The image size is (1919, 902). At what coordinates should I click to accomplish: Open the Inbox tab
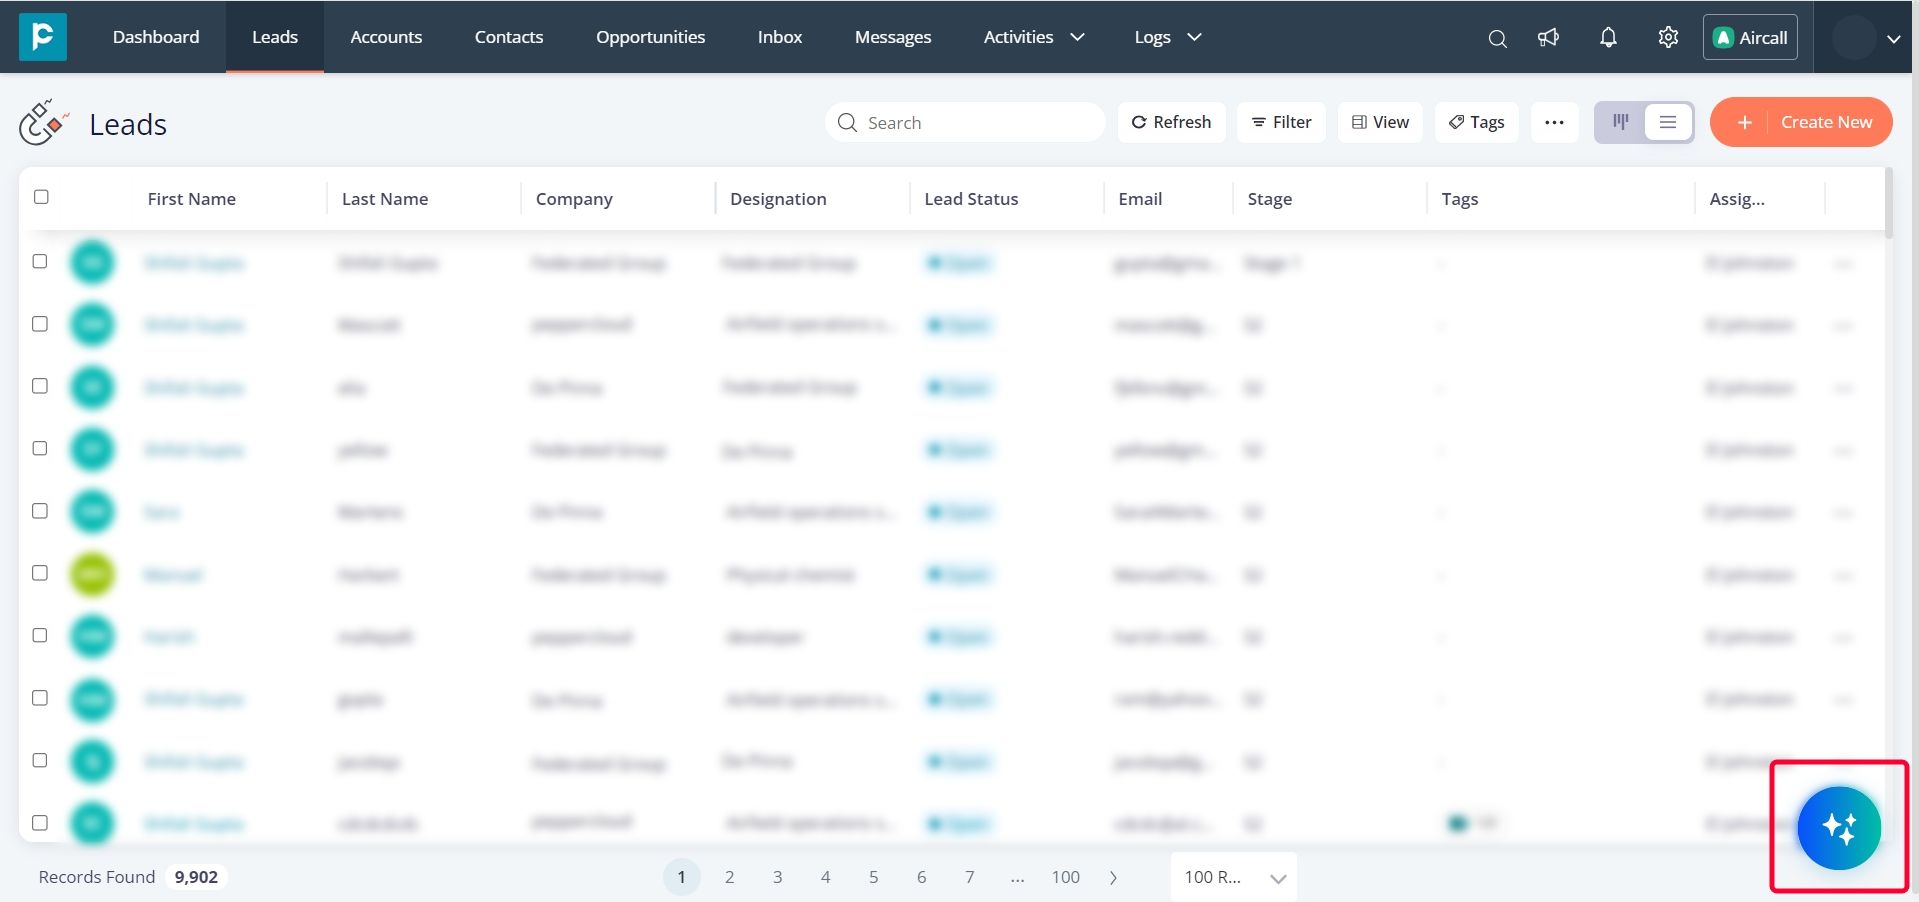pyautogui.click(x=780, y=37)
